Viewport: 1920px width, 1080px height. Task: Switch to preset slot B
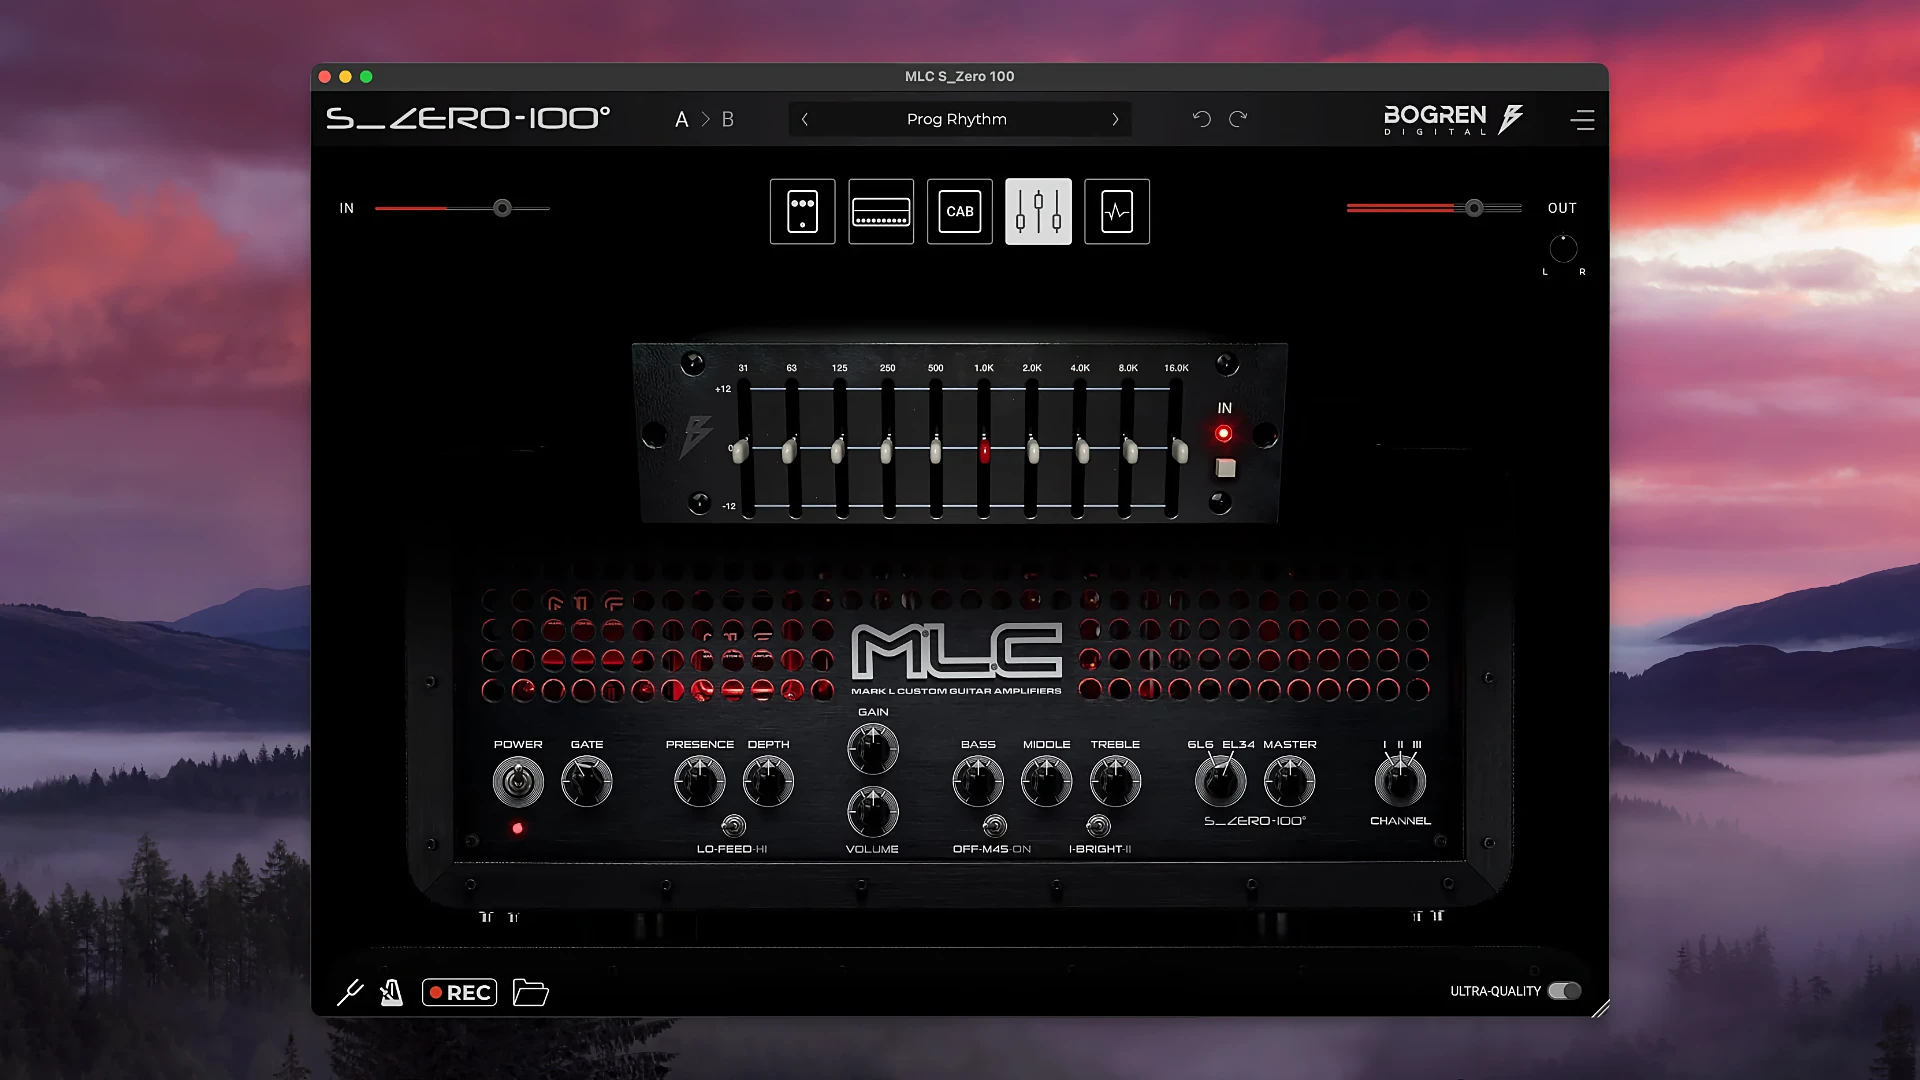(728, 118)
